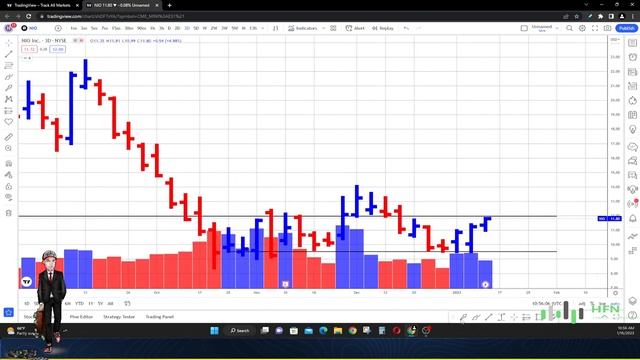Click the trash remove drawings icon
640x360 pixels.
[x=9, y=213]
